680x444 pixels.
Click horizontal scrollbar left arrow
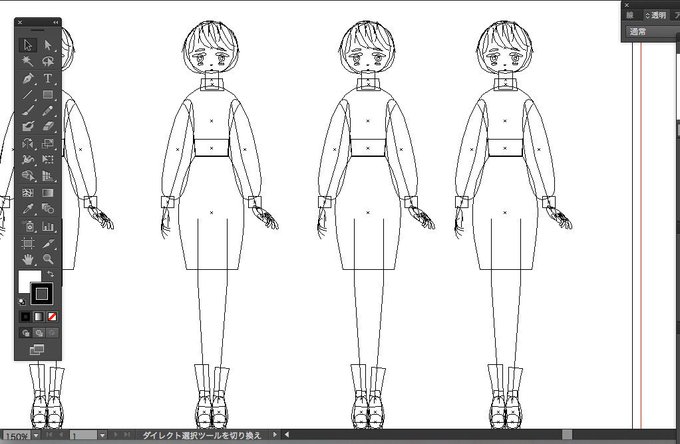click(287, 434)
